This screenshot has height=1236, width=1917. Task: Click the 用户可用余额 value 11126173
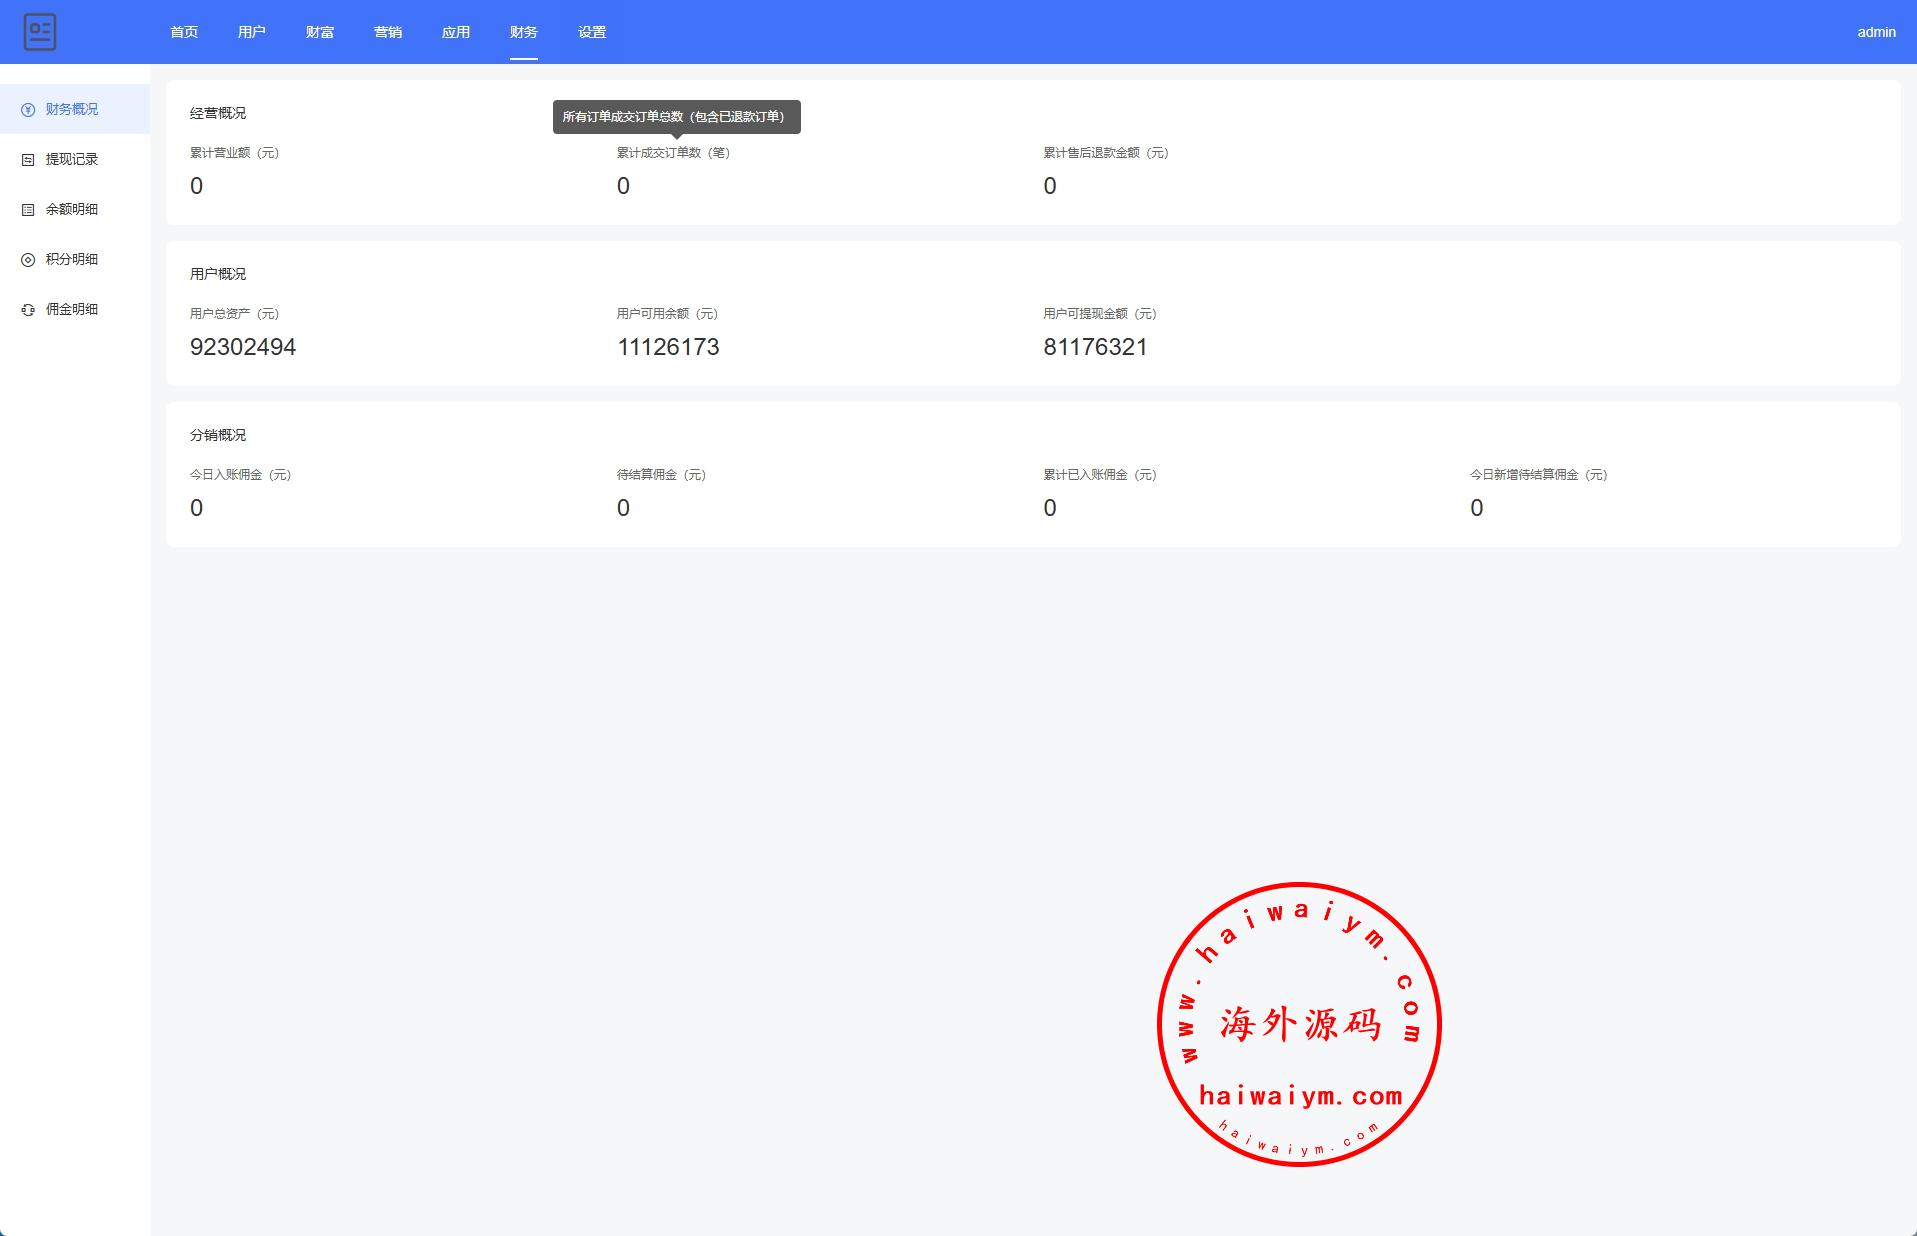(x=668, y=347)
